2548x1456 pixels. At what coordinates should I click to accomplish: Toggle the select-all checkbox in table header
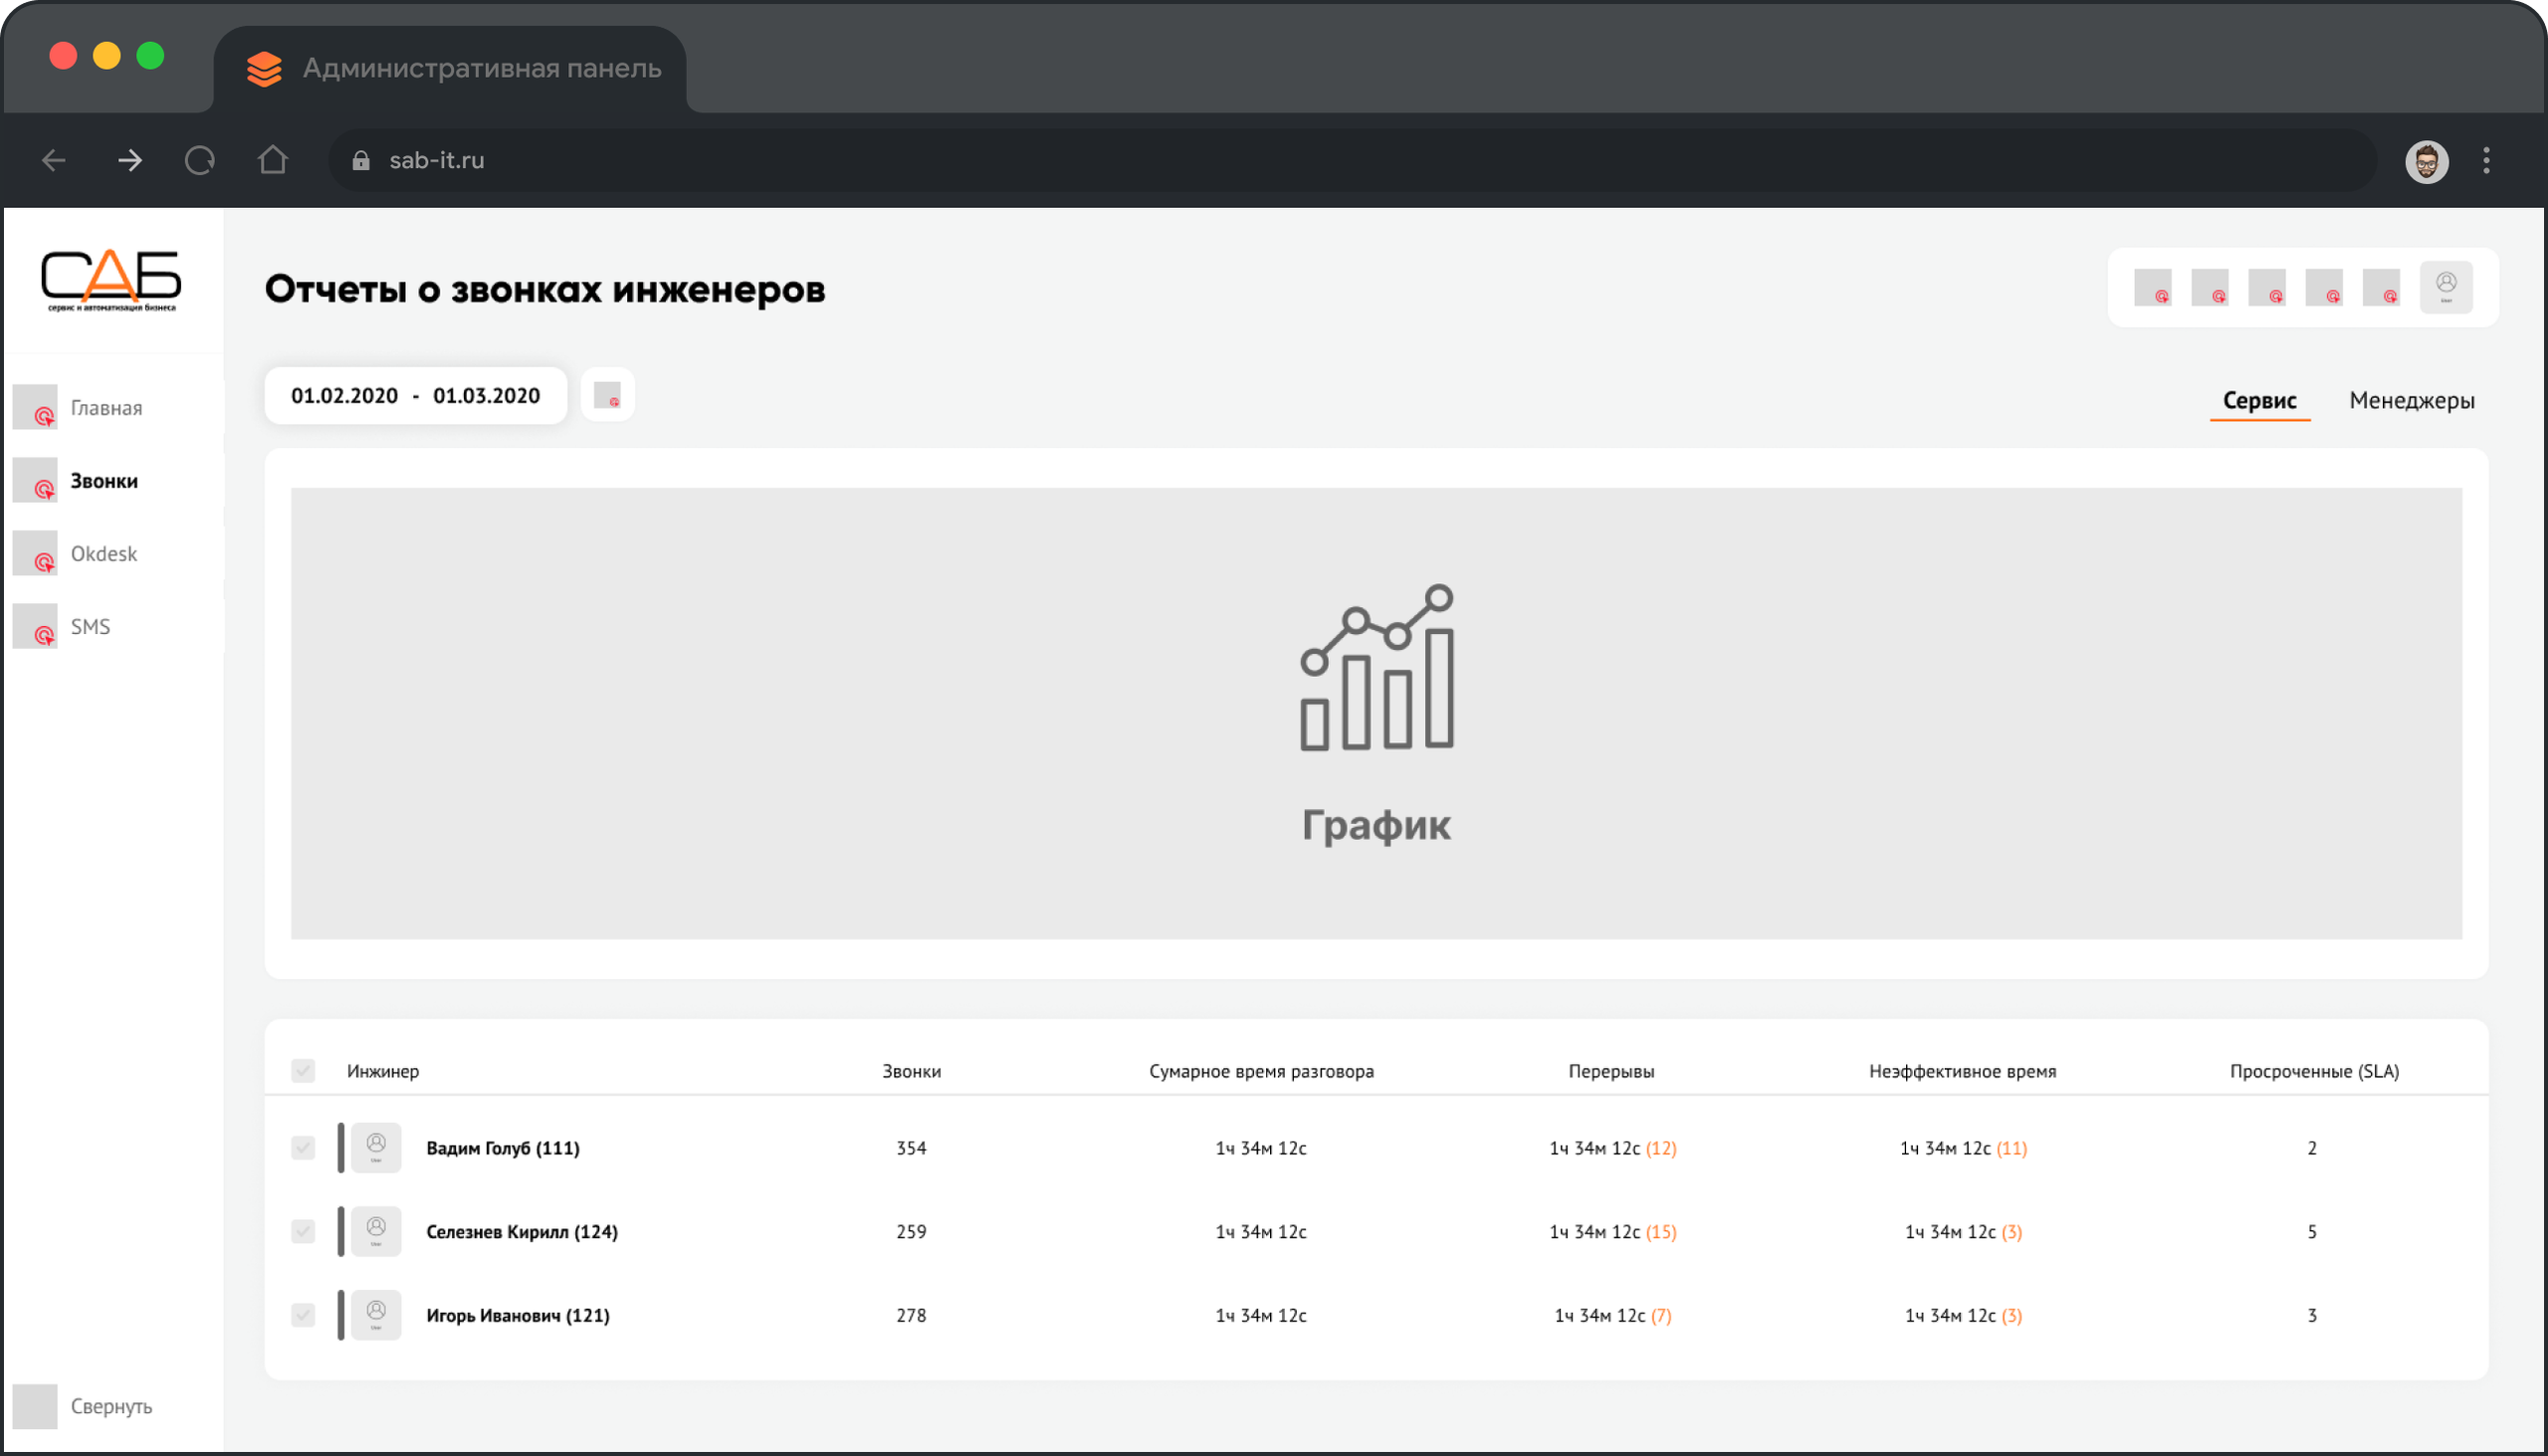303,1071
